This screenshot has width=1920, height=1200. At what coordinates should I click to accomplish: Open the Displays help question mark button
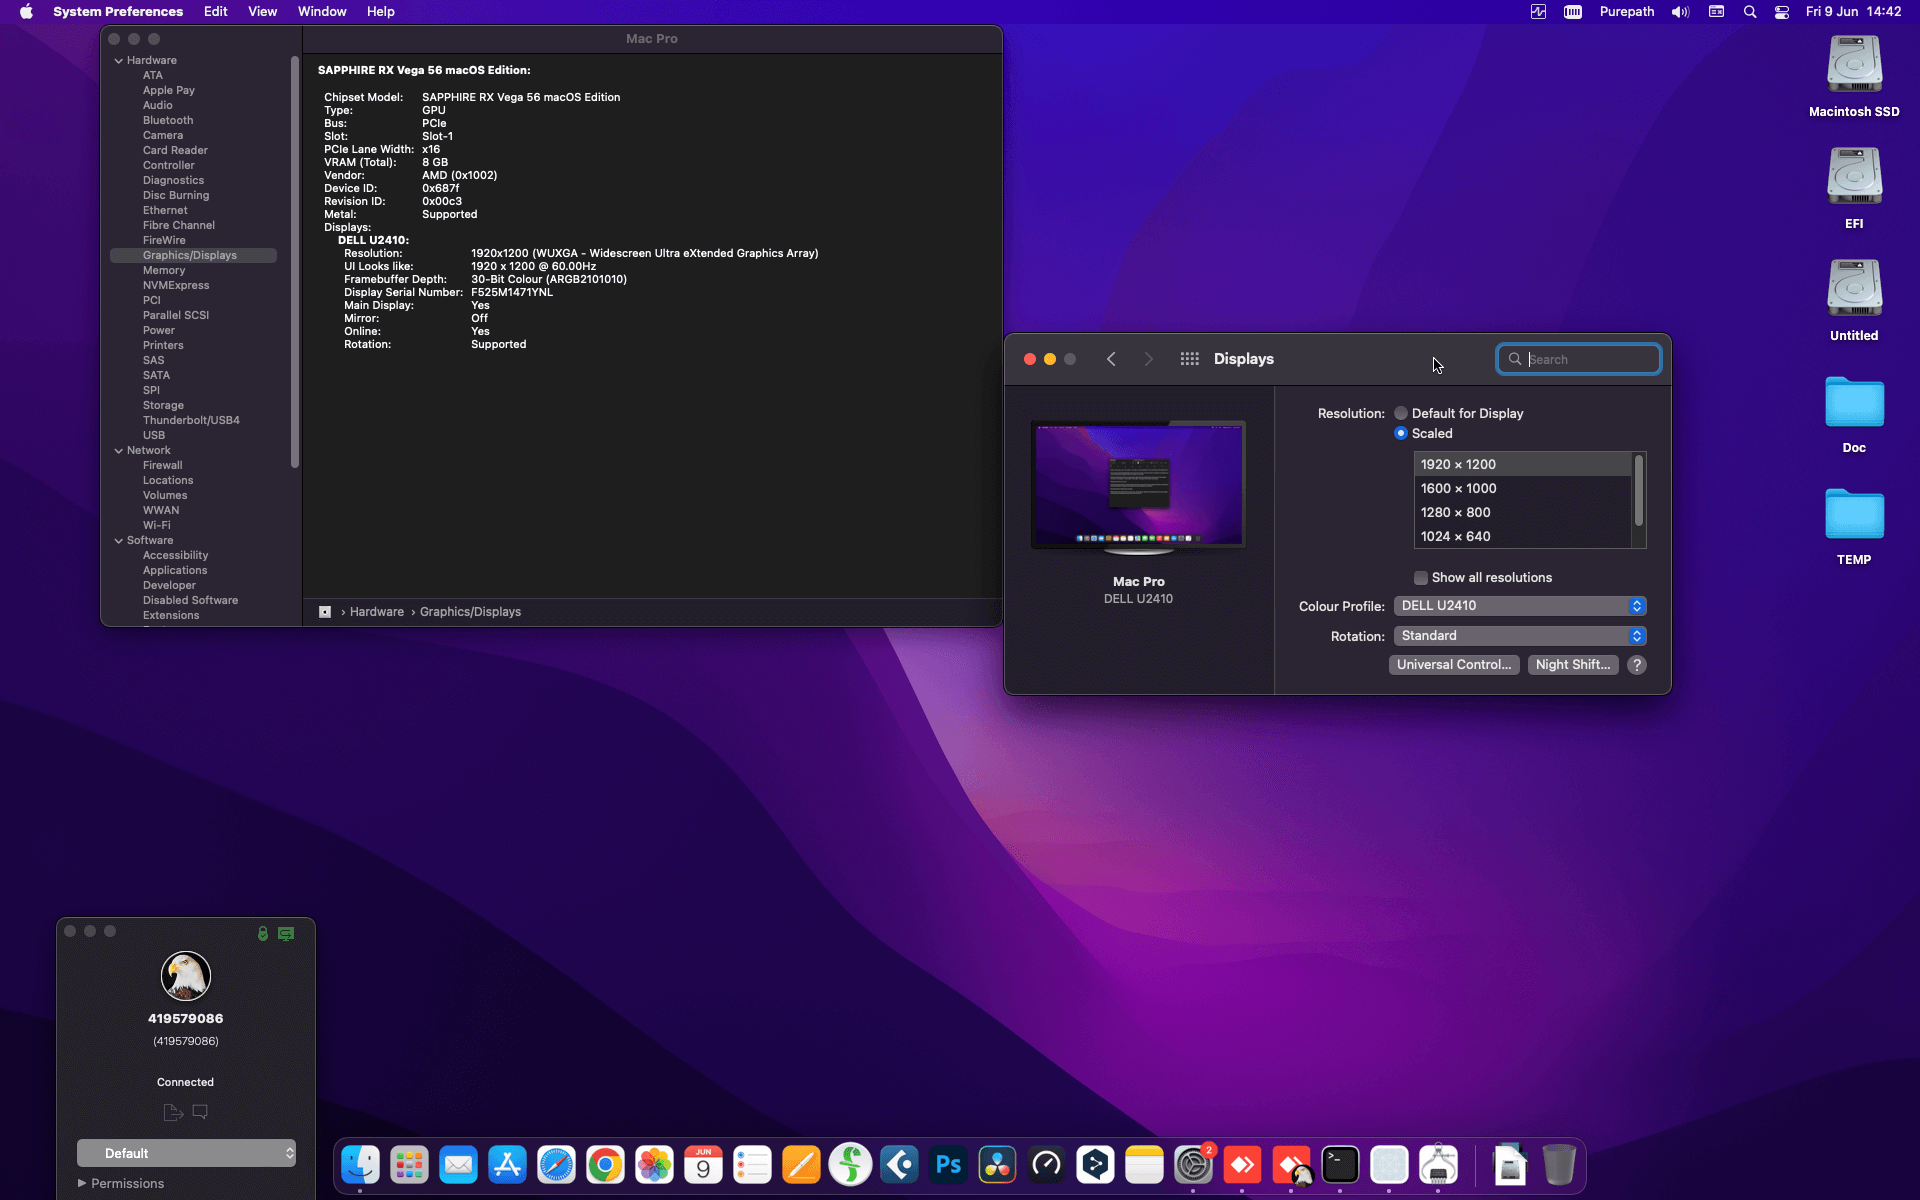1637,665
